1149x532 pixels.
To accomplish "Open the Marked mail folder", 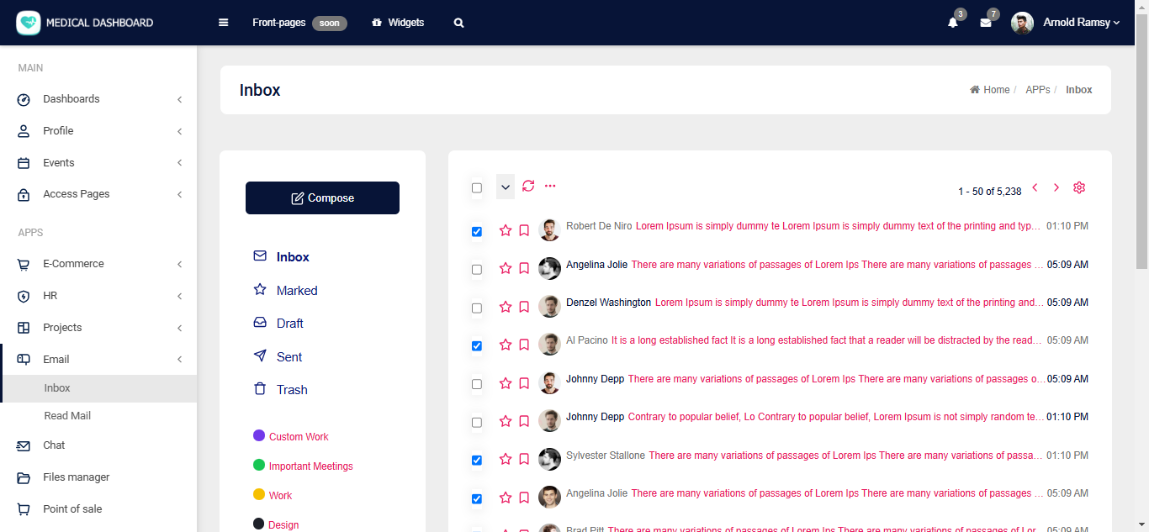I will pyautogui.click(x=296, y=291).
